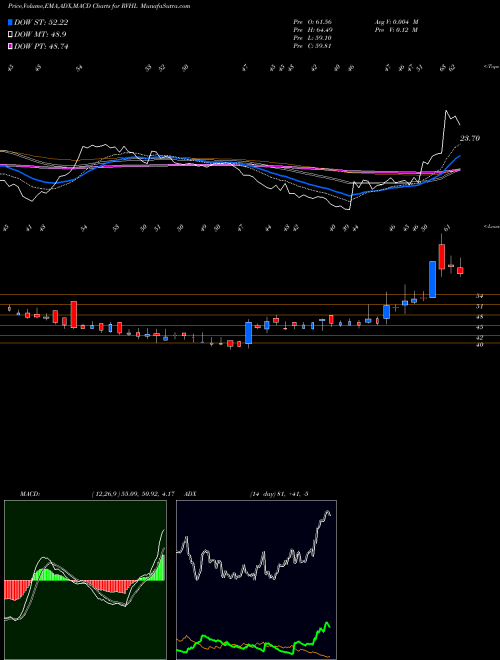The width and height of the screenshot is (500, 660).
Task: Click the 'Pre V: 0.12 M' volume text
Action: [396, 30]
